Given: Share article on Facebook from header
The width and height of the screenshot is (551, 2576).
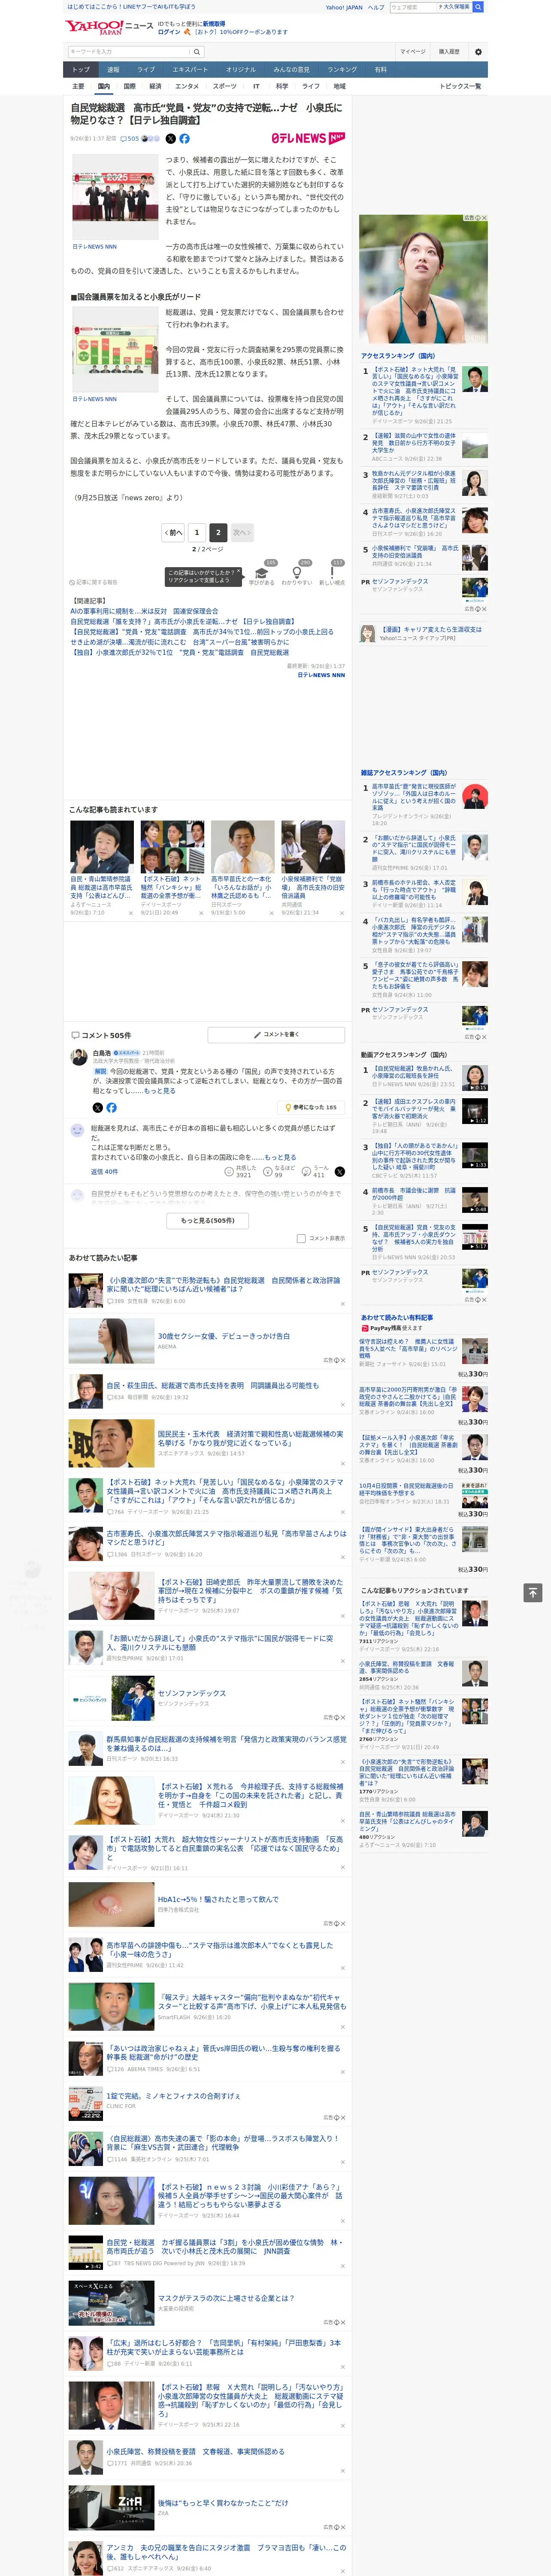Looking at the screenshot, I should [x=184, y=139].
